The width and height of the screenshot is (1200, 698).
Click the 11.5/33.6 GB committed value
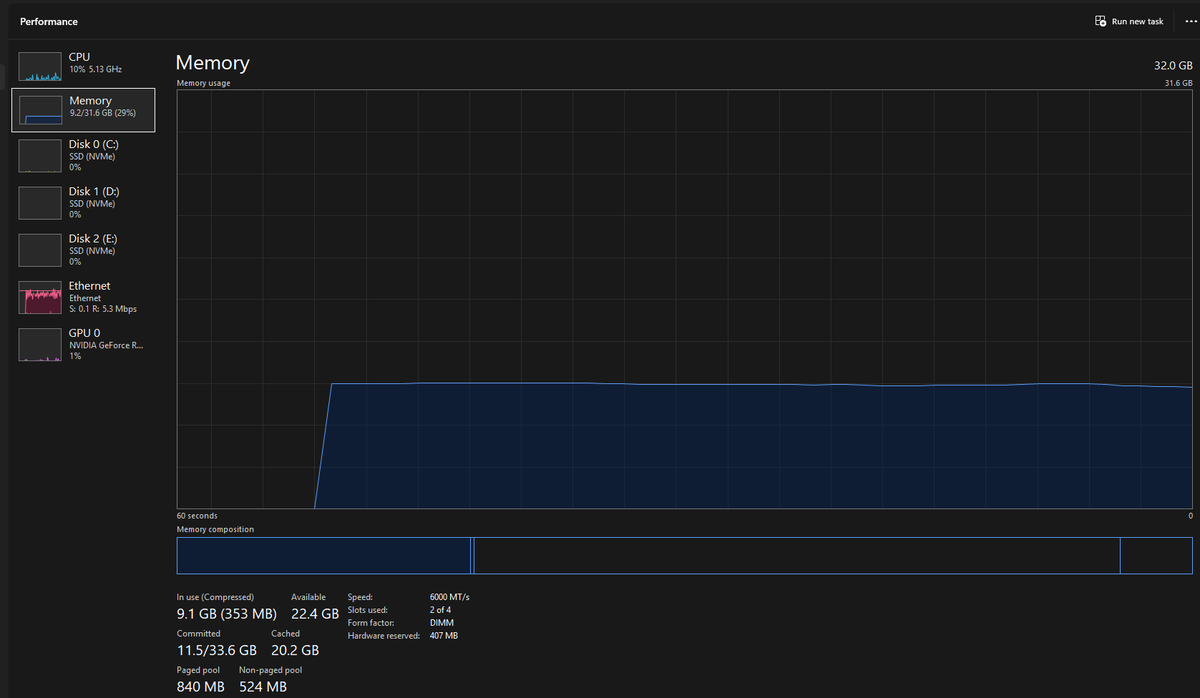tap(217, 651)
